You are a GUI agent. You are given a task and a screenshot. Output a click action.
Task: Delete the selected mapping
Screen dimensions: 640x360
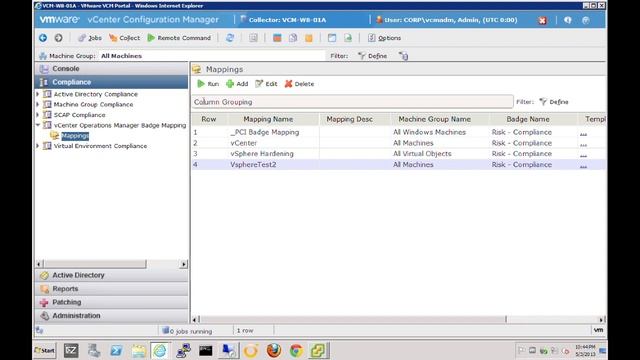tap(300, 84)
